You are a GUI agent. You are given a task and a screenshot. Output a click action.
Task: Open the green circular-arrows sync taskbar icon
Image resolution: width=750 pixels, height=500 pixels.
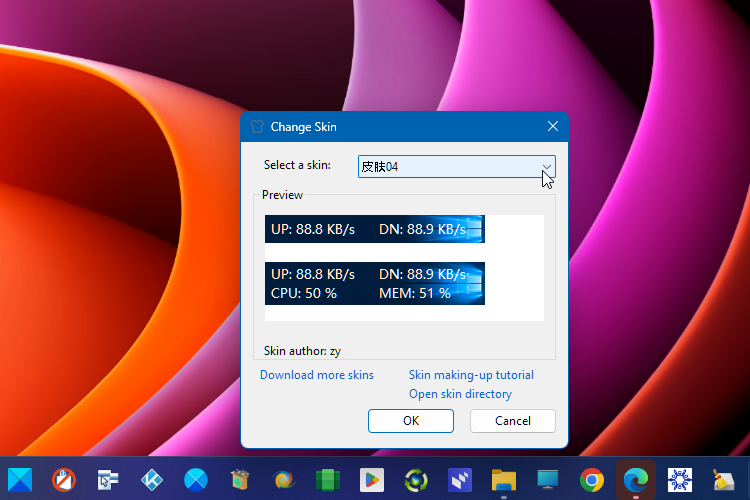pos(416,479)
